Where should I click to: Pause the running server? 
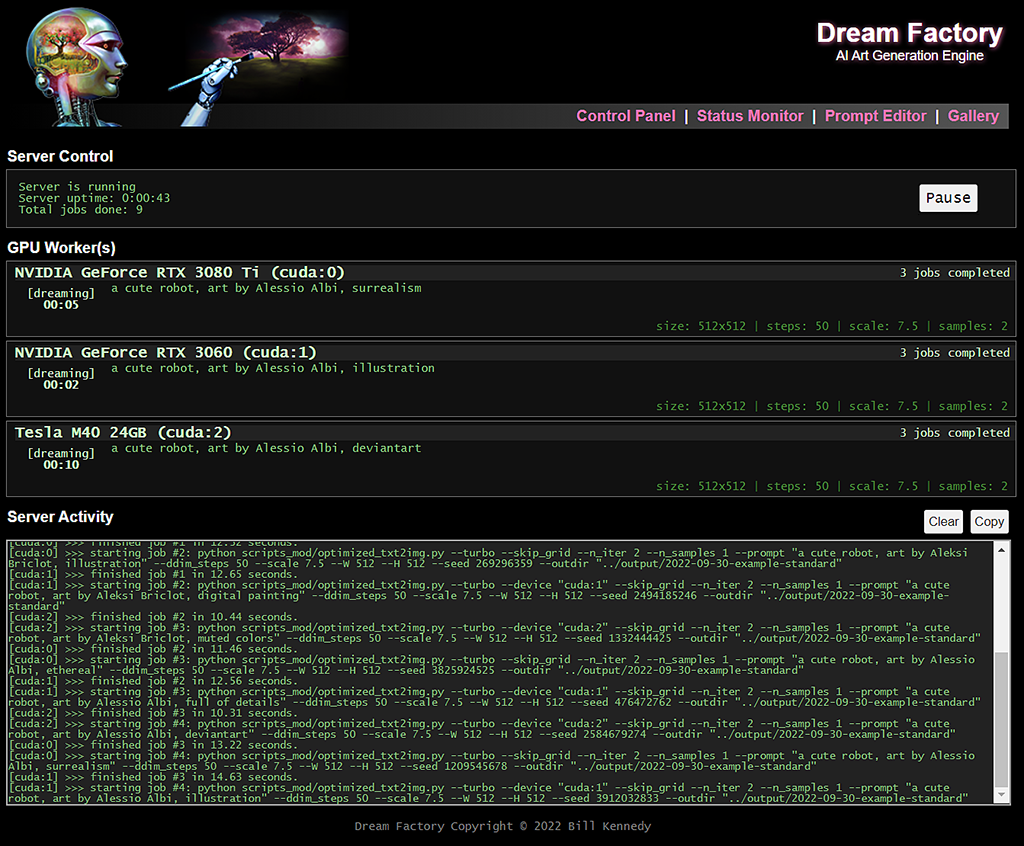click(948, 198)
